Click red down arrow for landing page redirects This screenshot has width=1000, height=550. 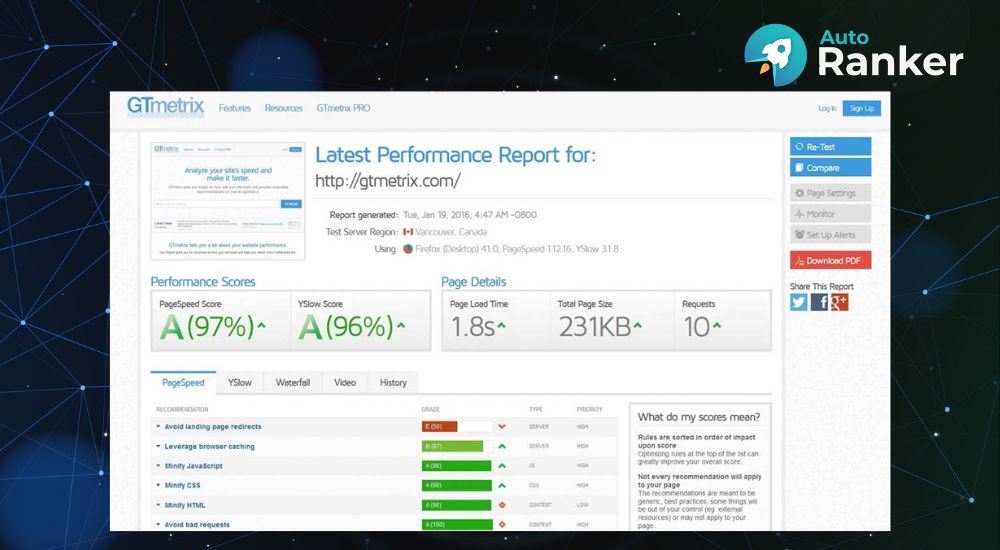tap(502, 427)
